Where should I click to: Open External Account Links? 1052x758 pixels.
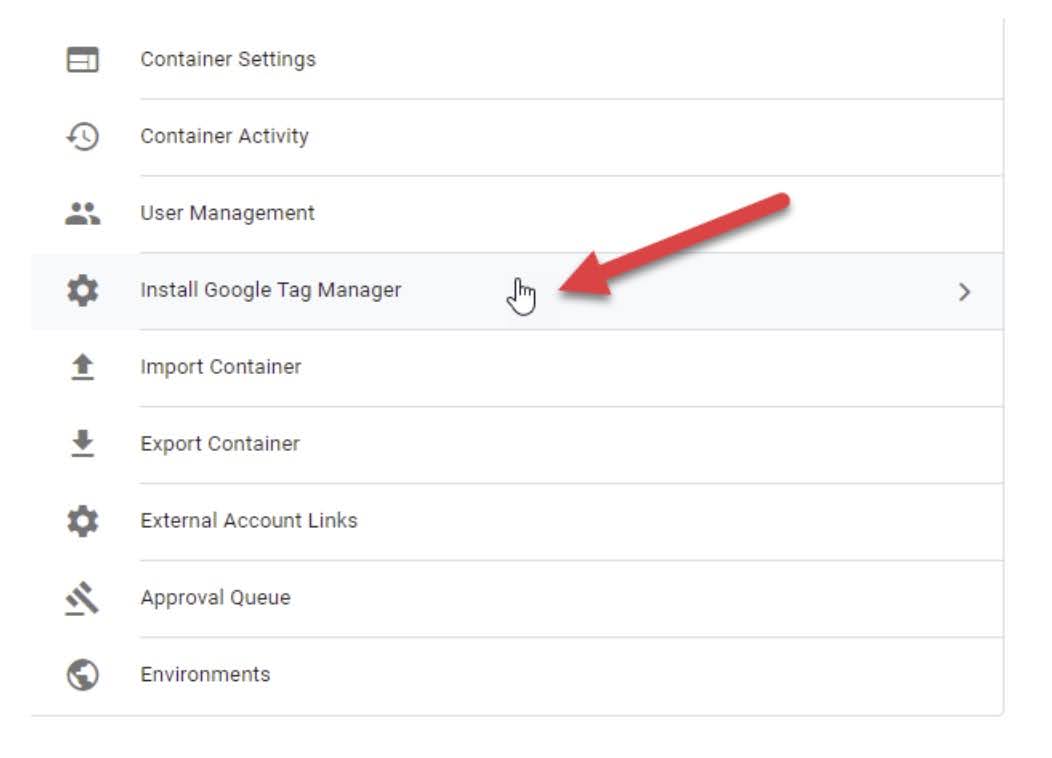pos(517,521)
